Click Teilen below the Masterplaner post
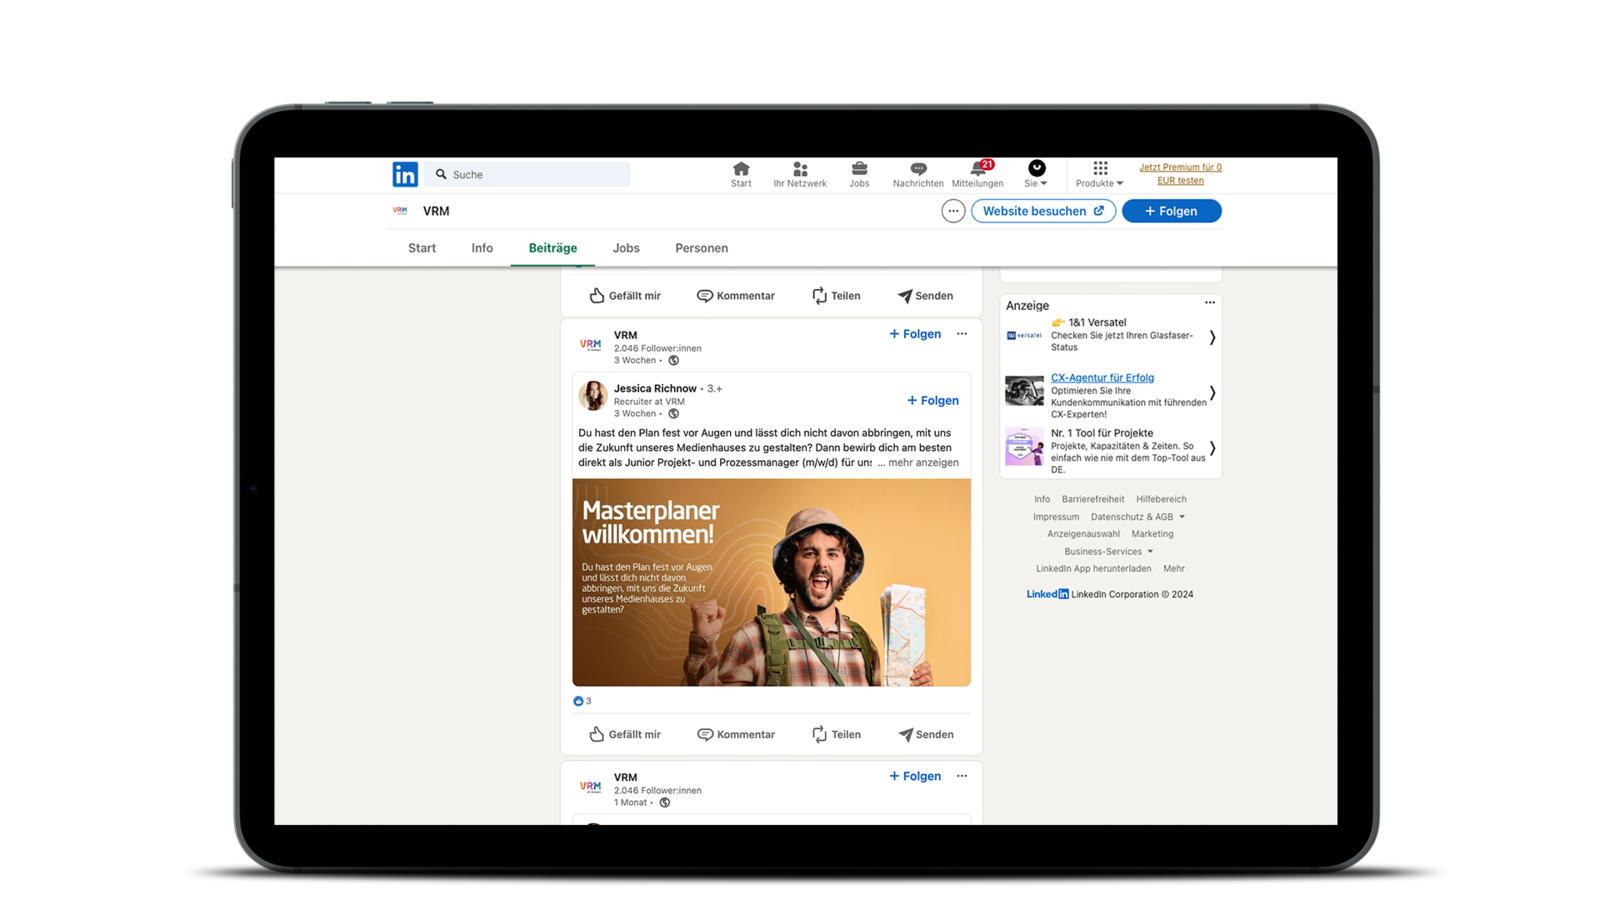1600x900 pixels. coord(836,734)
